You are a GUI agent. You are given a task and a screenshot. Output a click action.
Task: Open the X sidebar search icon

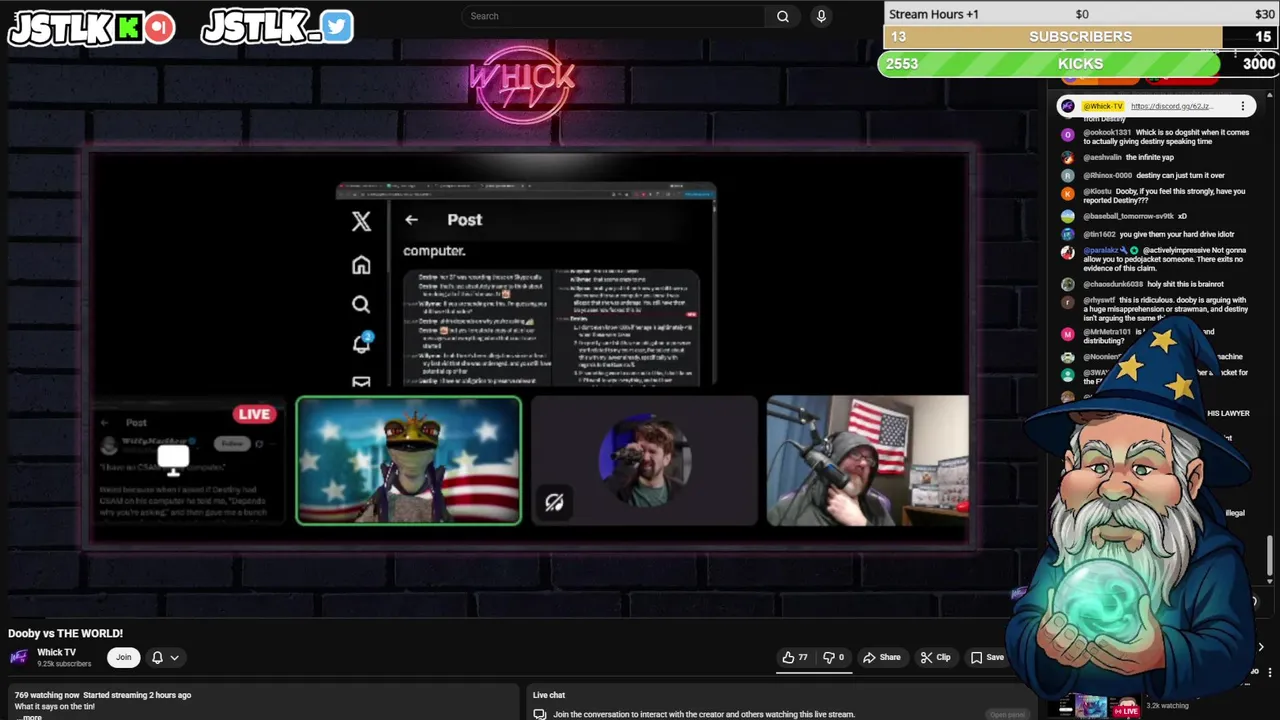[x=361, y=304]
